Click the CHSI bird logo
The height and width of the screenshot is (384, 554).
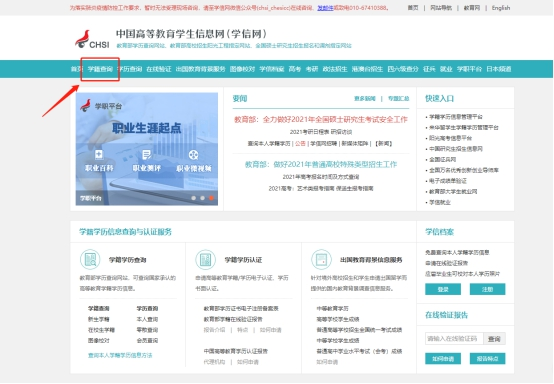point(92,40)
